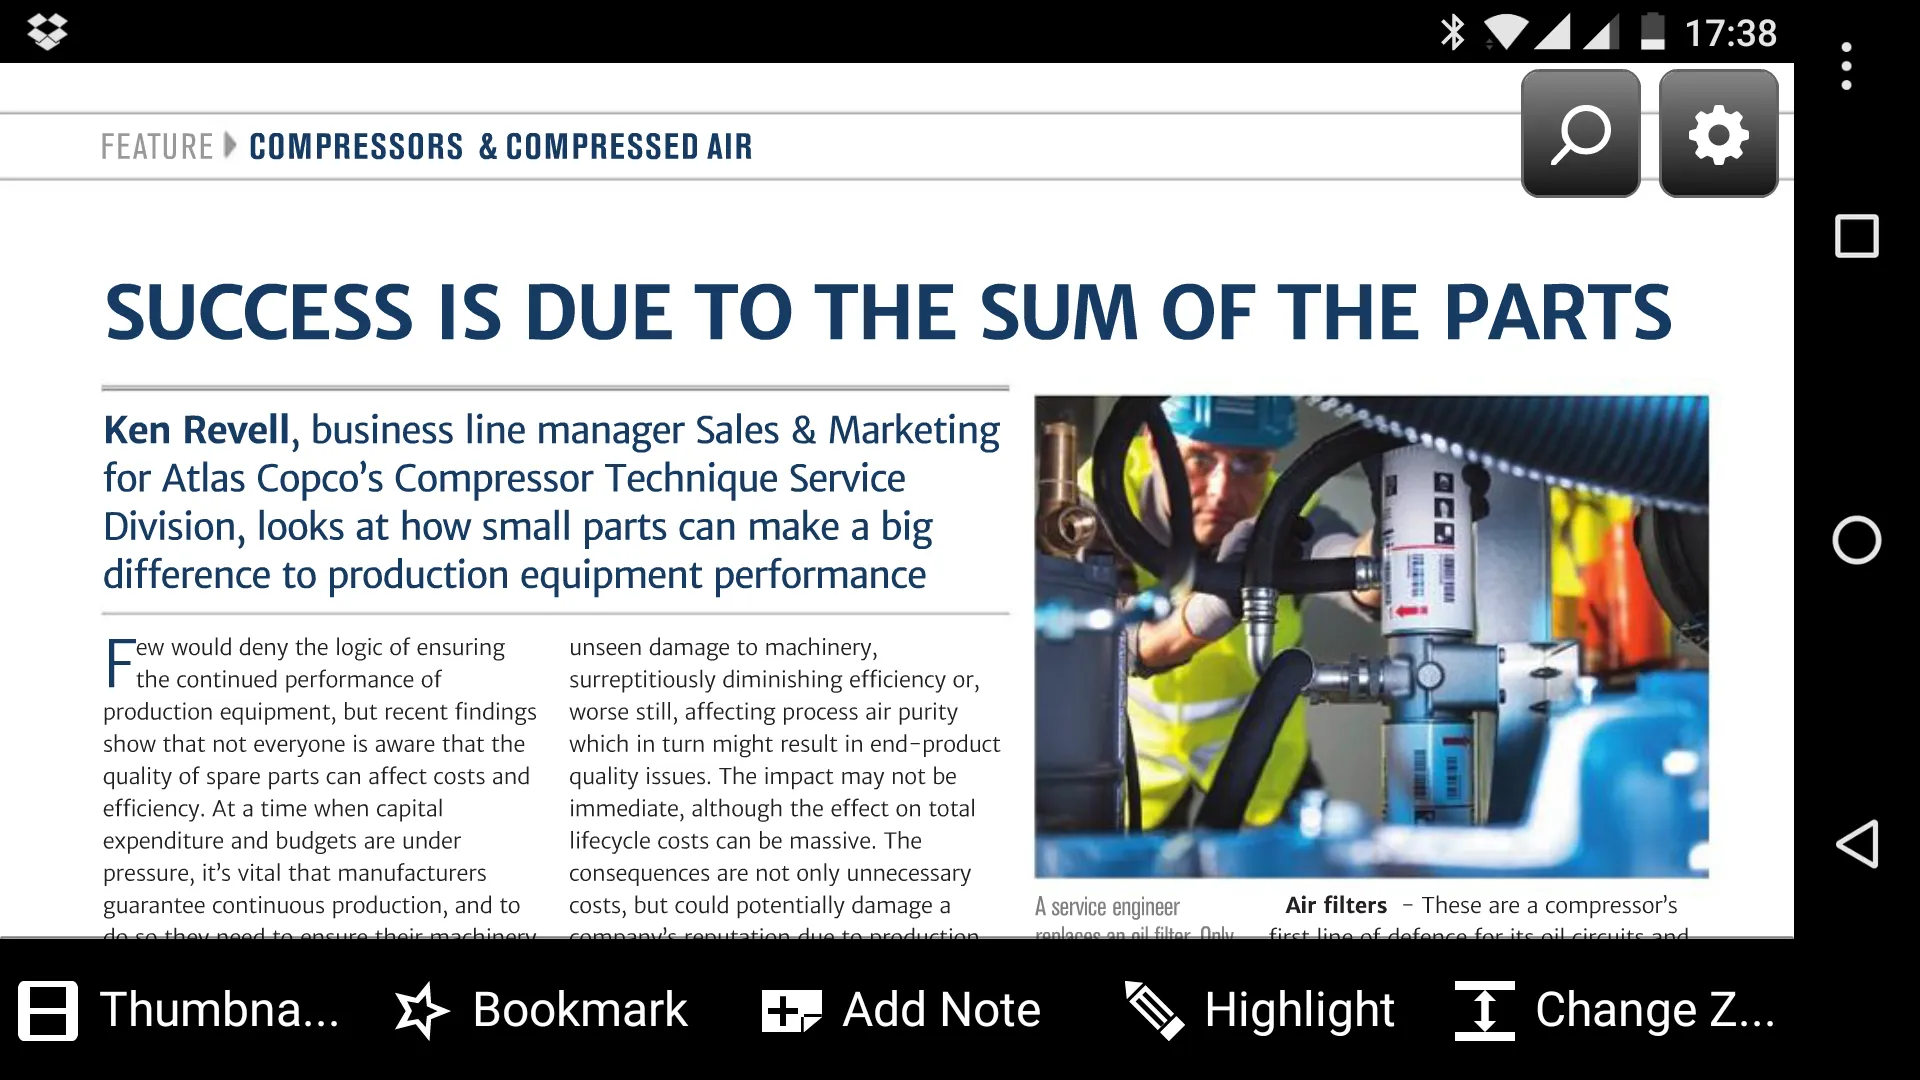
Task: Select the FEATURE menu label
Action: click(158, 145)
